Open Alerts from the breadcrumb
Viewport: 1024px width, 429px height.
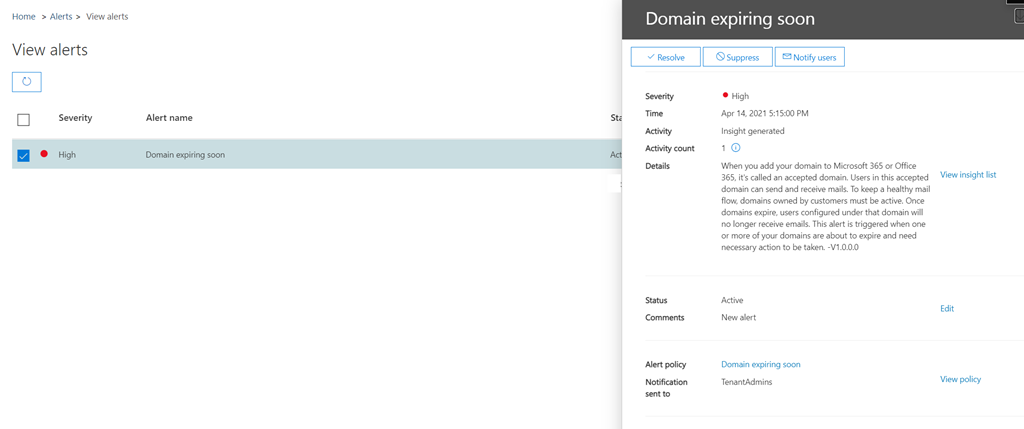(x=61, y=17)
